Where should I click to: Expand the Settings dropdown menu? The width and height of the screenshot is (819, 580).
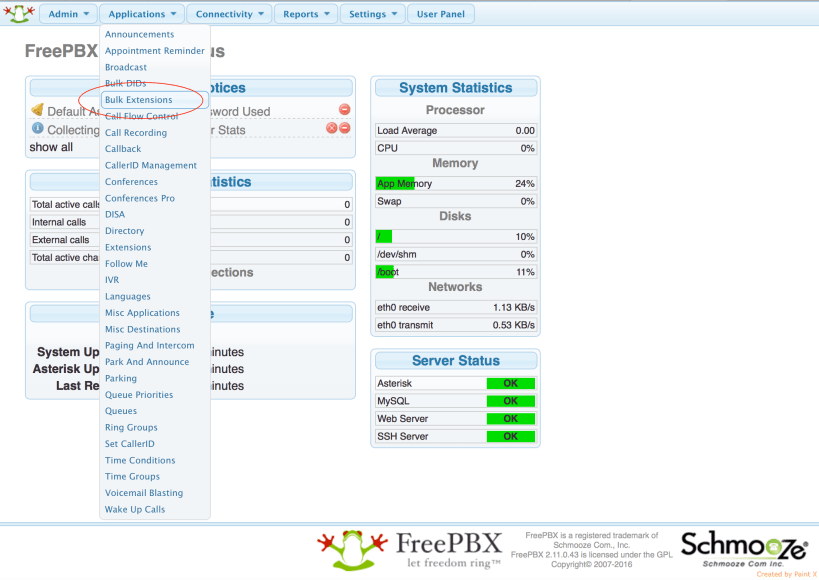(x=373, y=14)
